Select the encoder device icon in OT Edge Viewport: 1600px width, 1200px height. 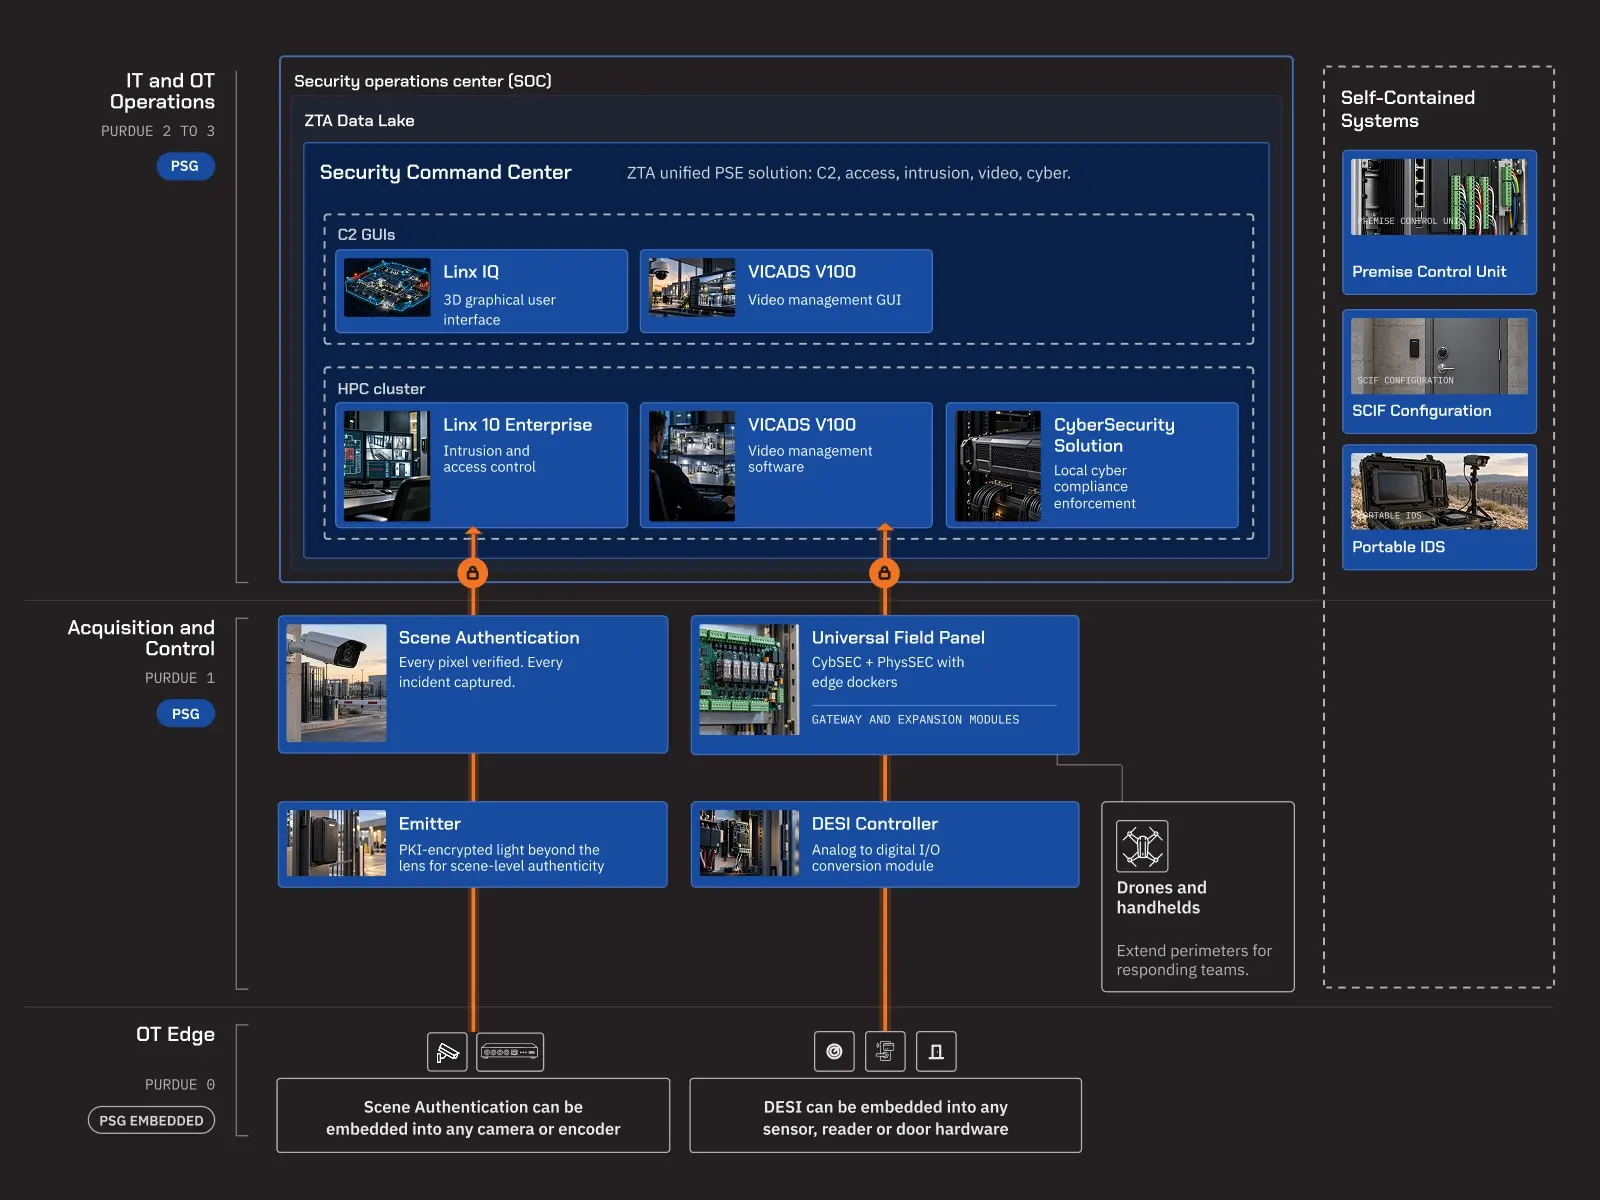510,1052
